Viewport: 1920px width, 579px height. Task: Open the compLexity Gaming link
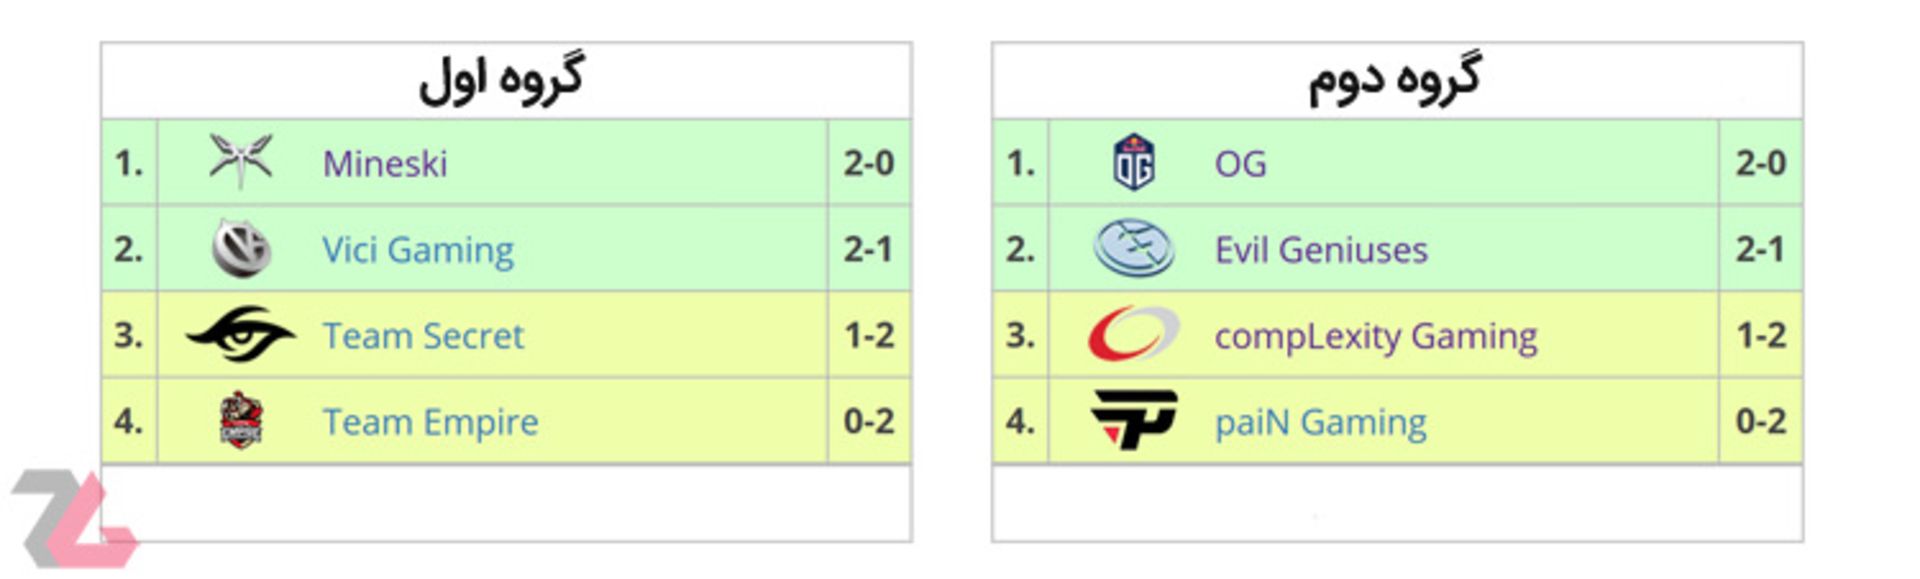(x=1376, y=337)
